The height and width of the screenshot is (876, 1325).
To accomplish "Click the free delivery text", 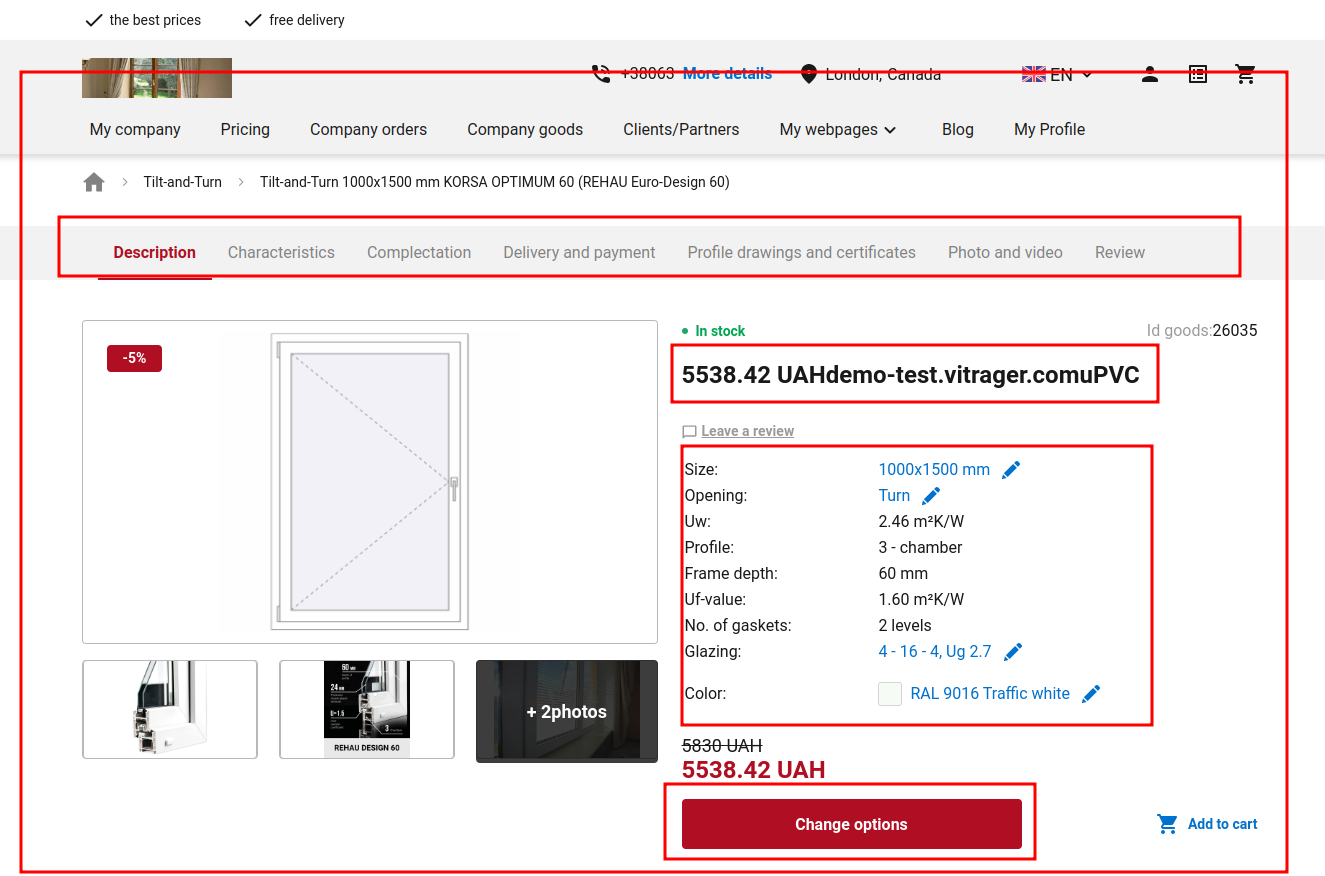I will (307, 20).
